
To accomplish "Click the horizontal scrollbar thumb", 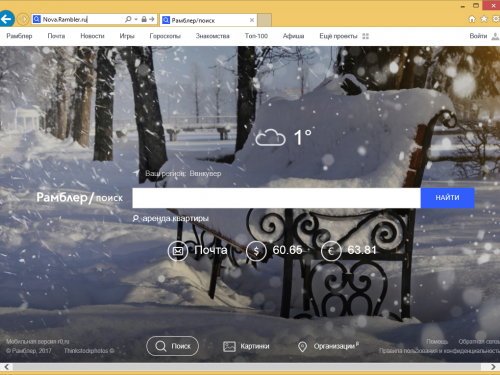I will [x=247, y=367].
